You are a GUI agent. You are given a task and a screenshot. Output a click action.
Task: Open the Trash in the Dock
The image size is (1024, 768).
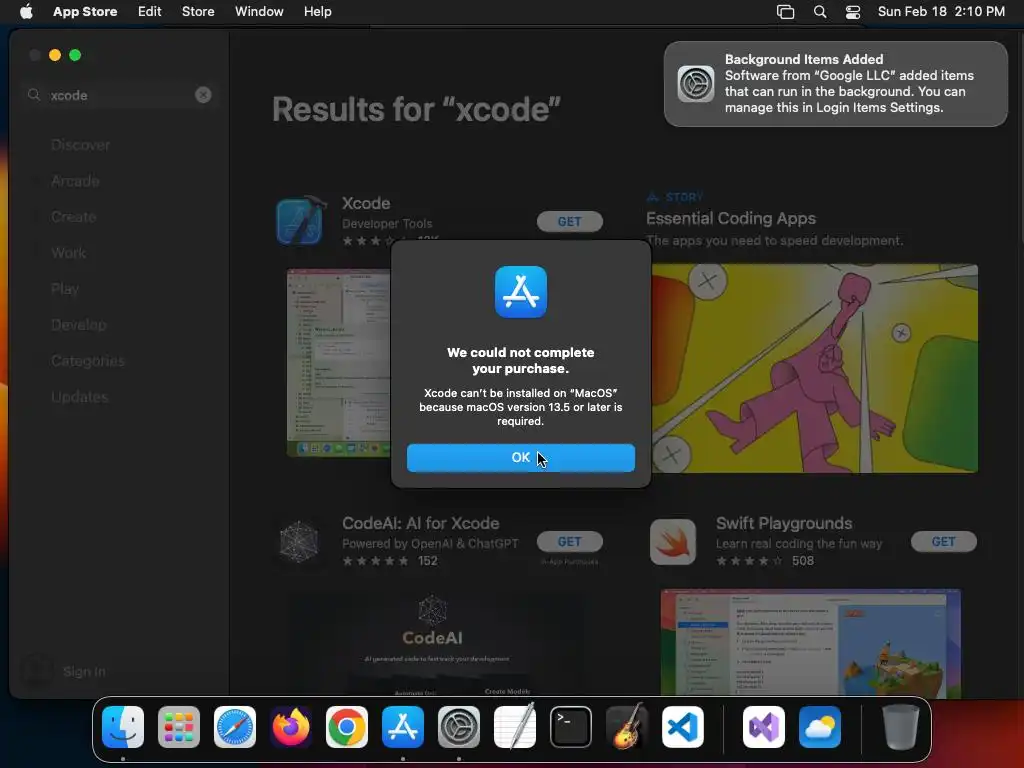[x=901, y=727]
